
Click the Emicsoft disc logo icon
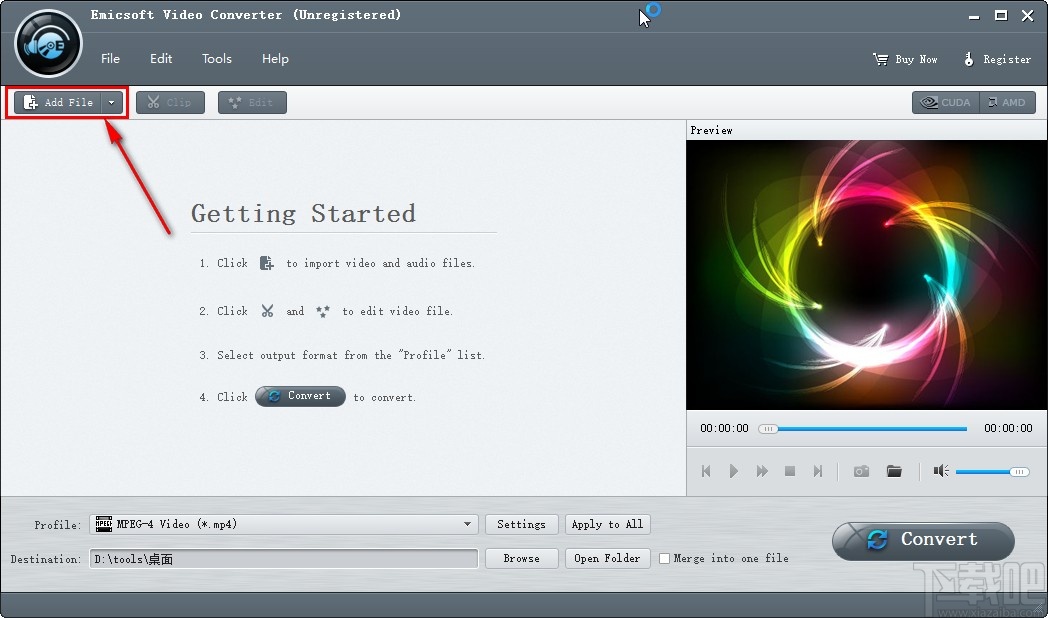48,44
